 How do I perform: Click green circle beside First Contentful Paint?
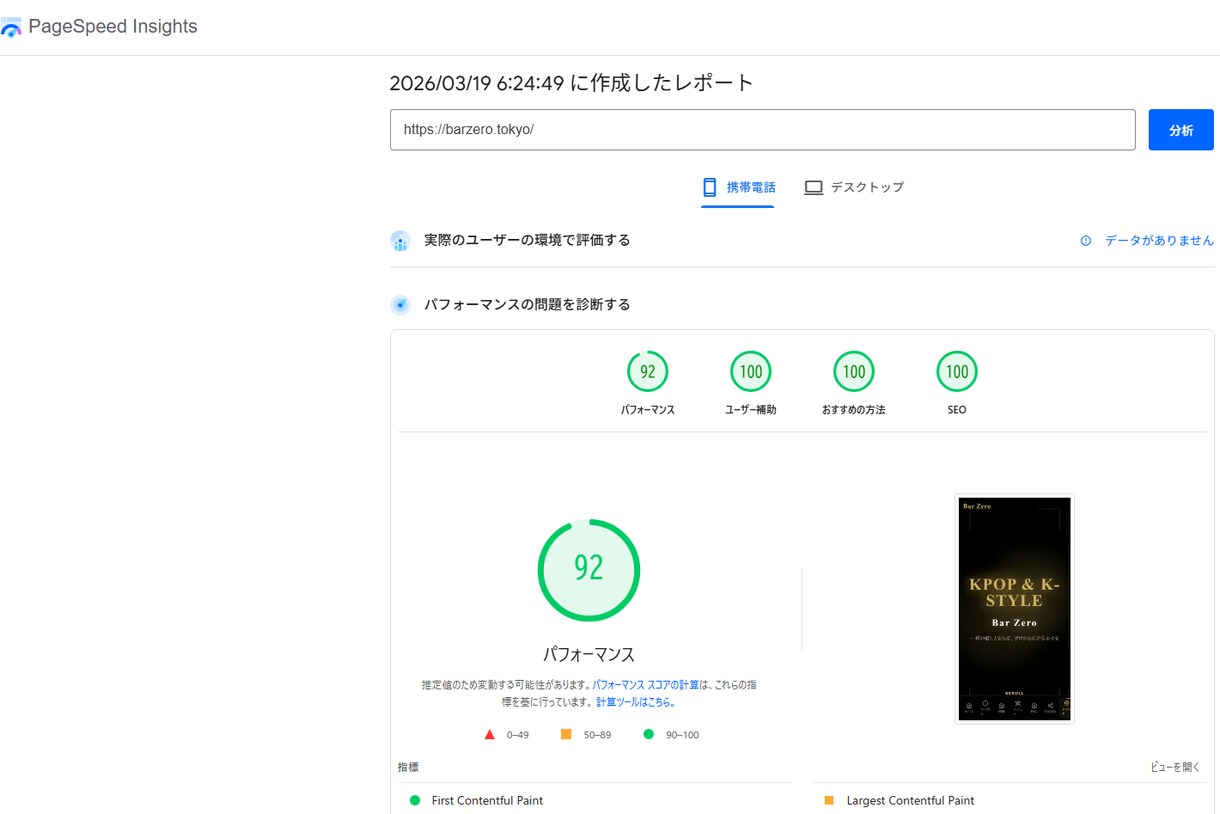coord(415,800)
